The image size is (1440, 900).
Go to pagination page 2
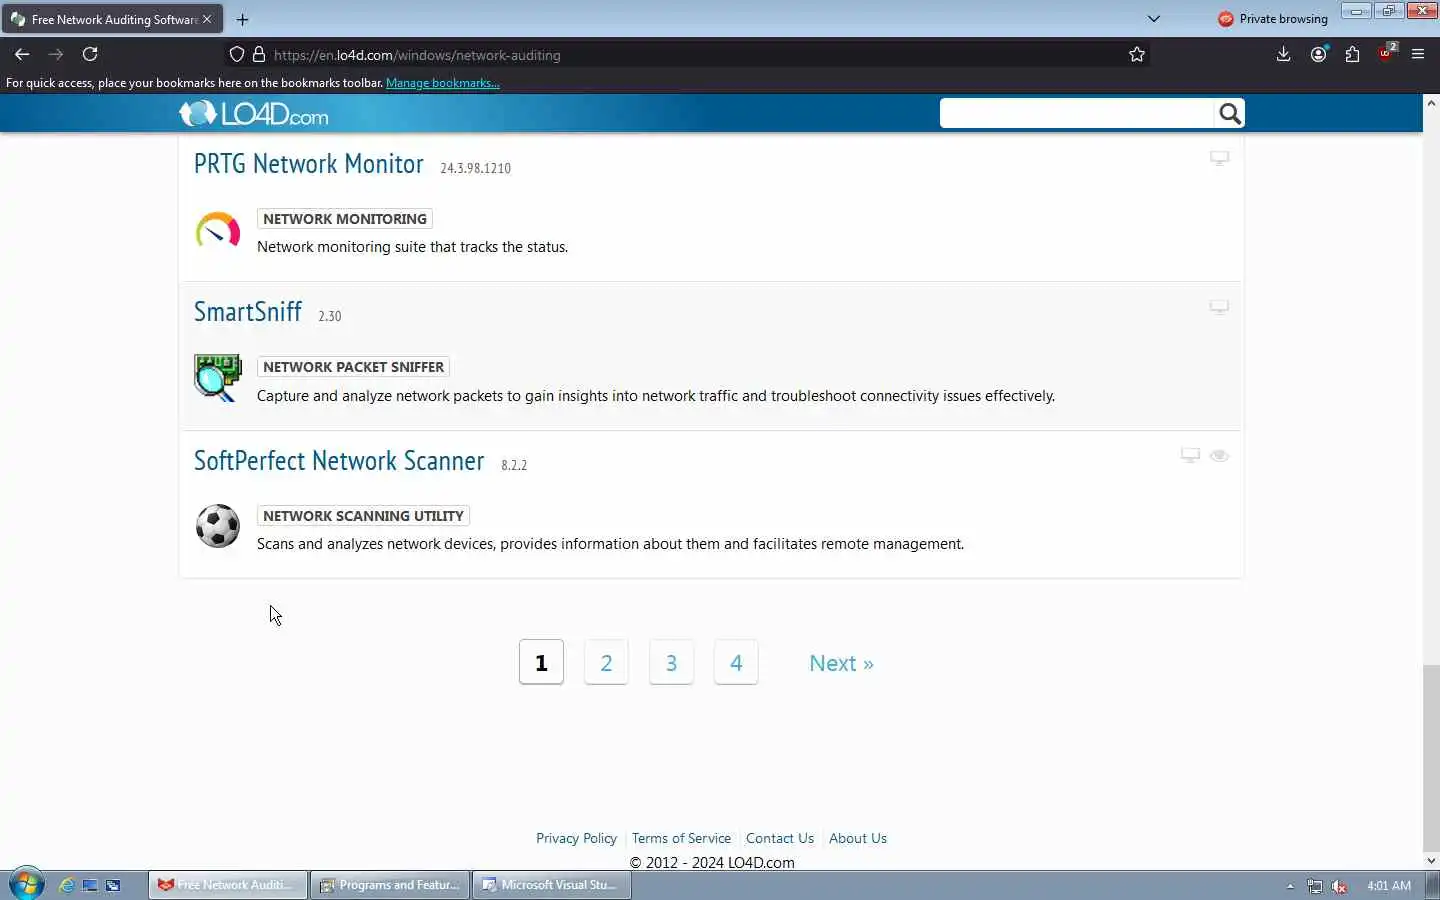[x=606, y=662]
